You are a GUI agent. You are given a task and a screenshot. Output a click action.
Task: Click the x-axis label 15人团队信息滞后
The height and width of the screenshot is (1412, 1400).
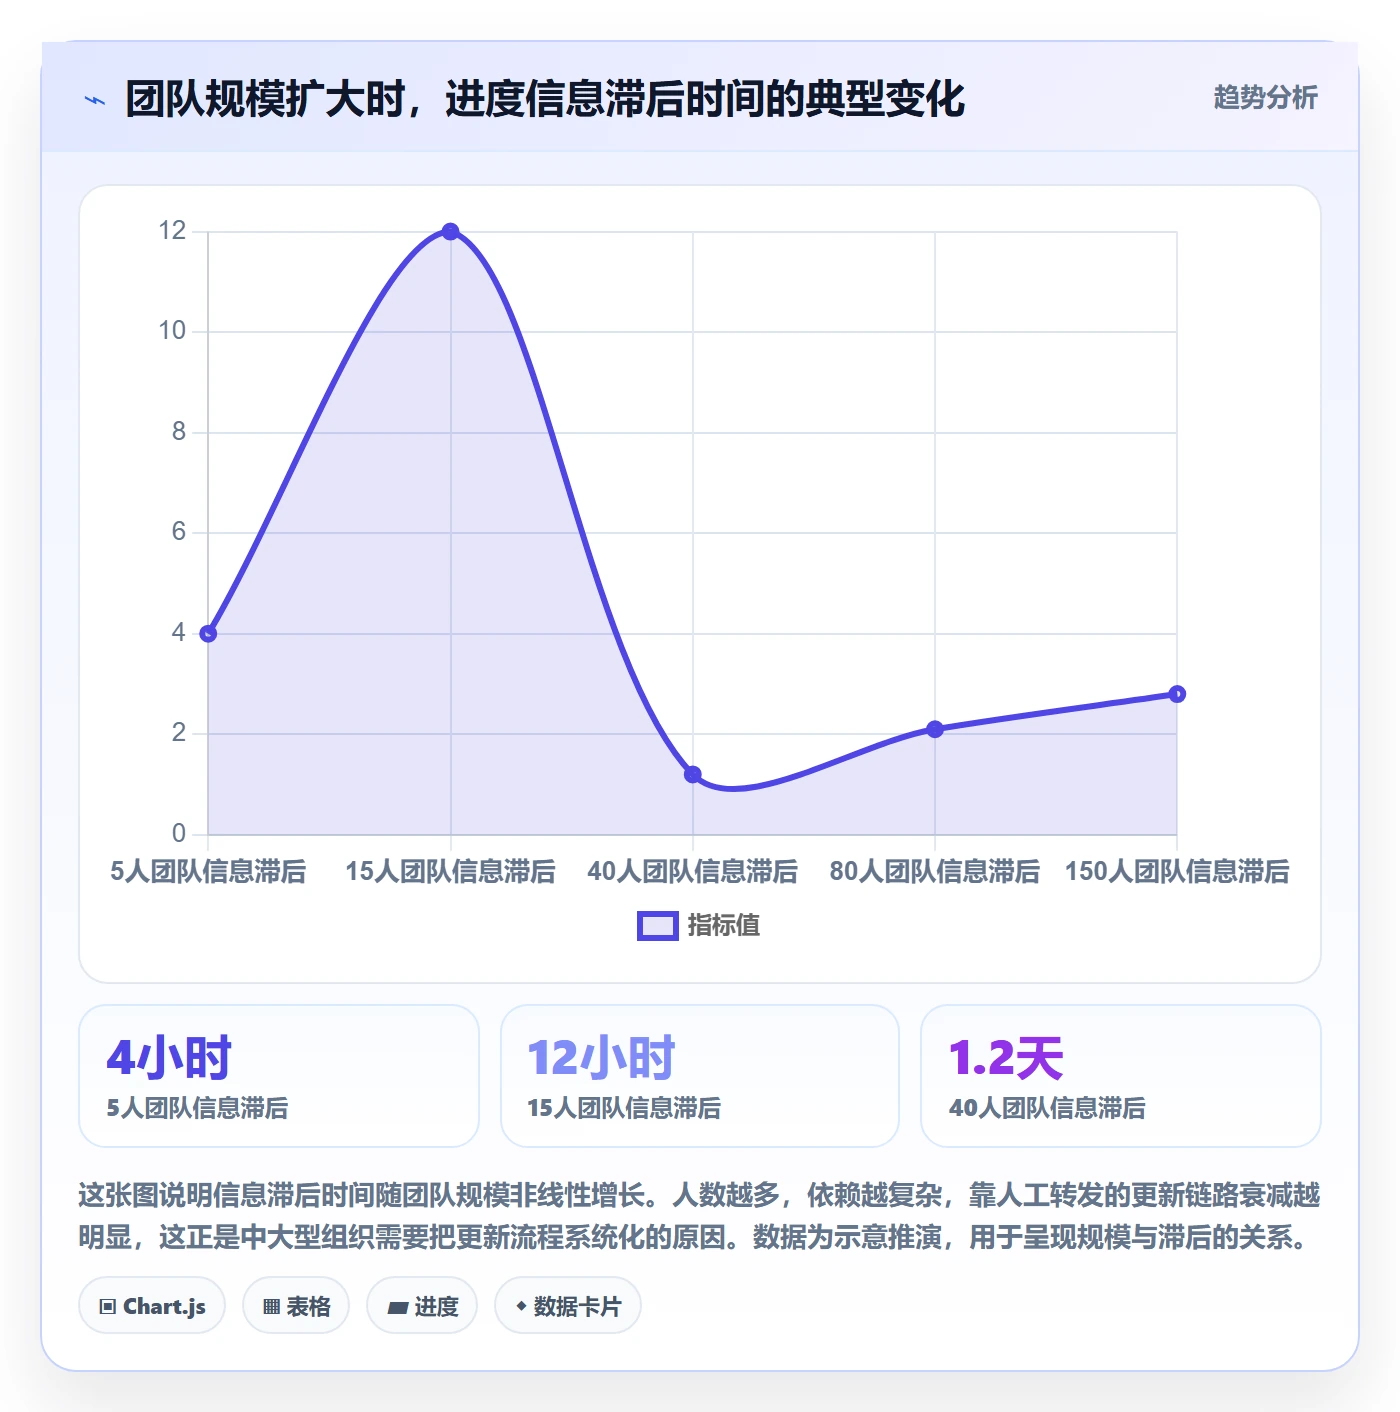point(450,871)
